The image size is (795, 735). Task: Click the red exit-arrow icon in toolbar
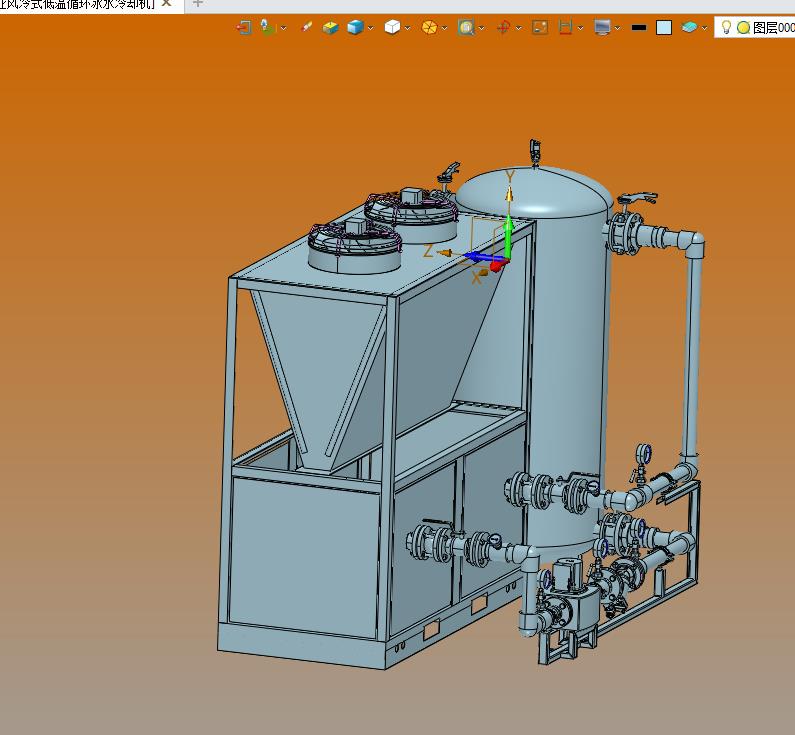click(x=244, y=27)
